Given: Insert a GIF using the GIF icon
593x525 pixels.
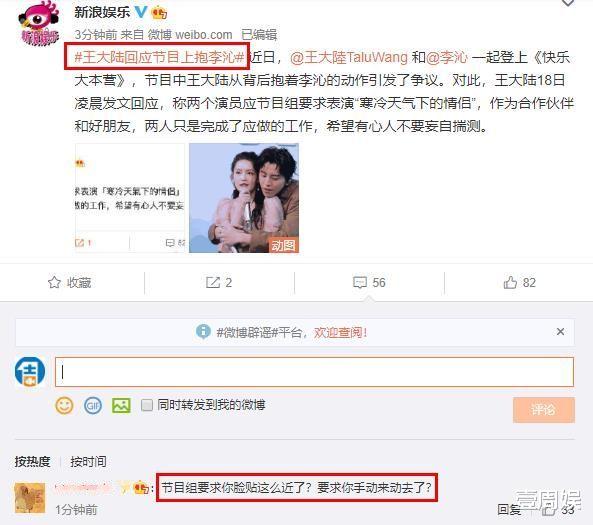Looking at the screenshot, I should [x=93, y=406].
